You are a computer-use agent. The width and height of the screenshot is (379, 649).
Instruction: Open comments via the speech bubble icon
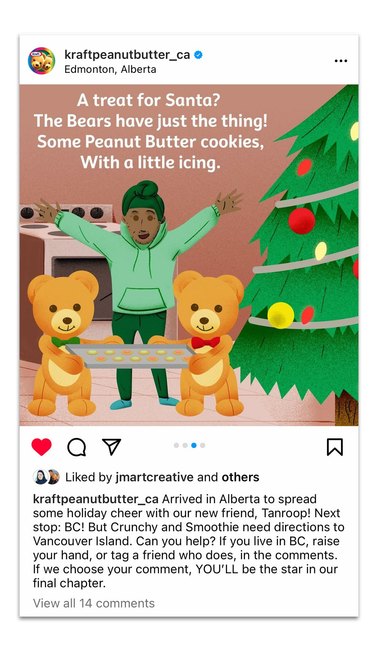pos(77,447)
